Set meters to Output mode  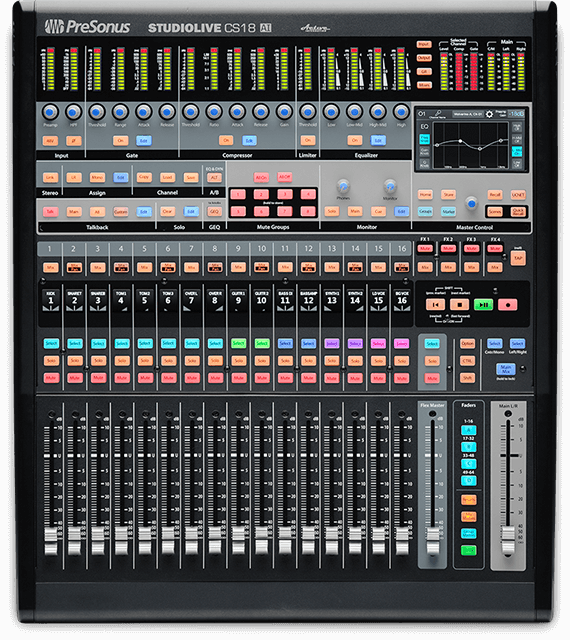(424, 58)
